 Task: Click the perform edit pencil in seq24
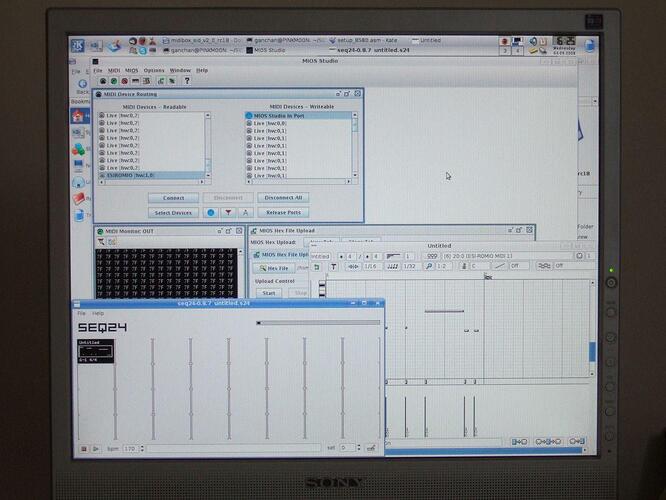(371, 448)
